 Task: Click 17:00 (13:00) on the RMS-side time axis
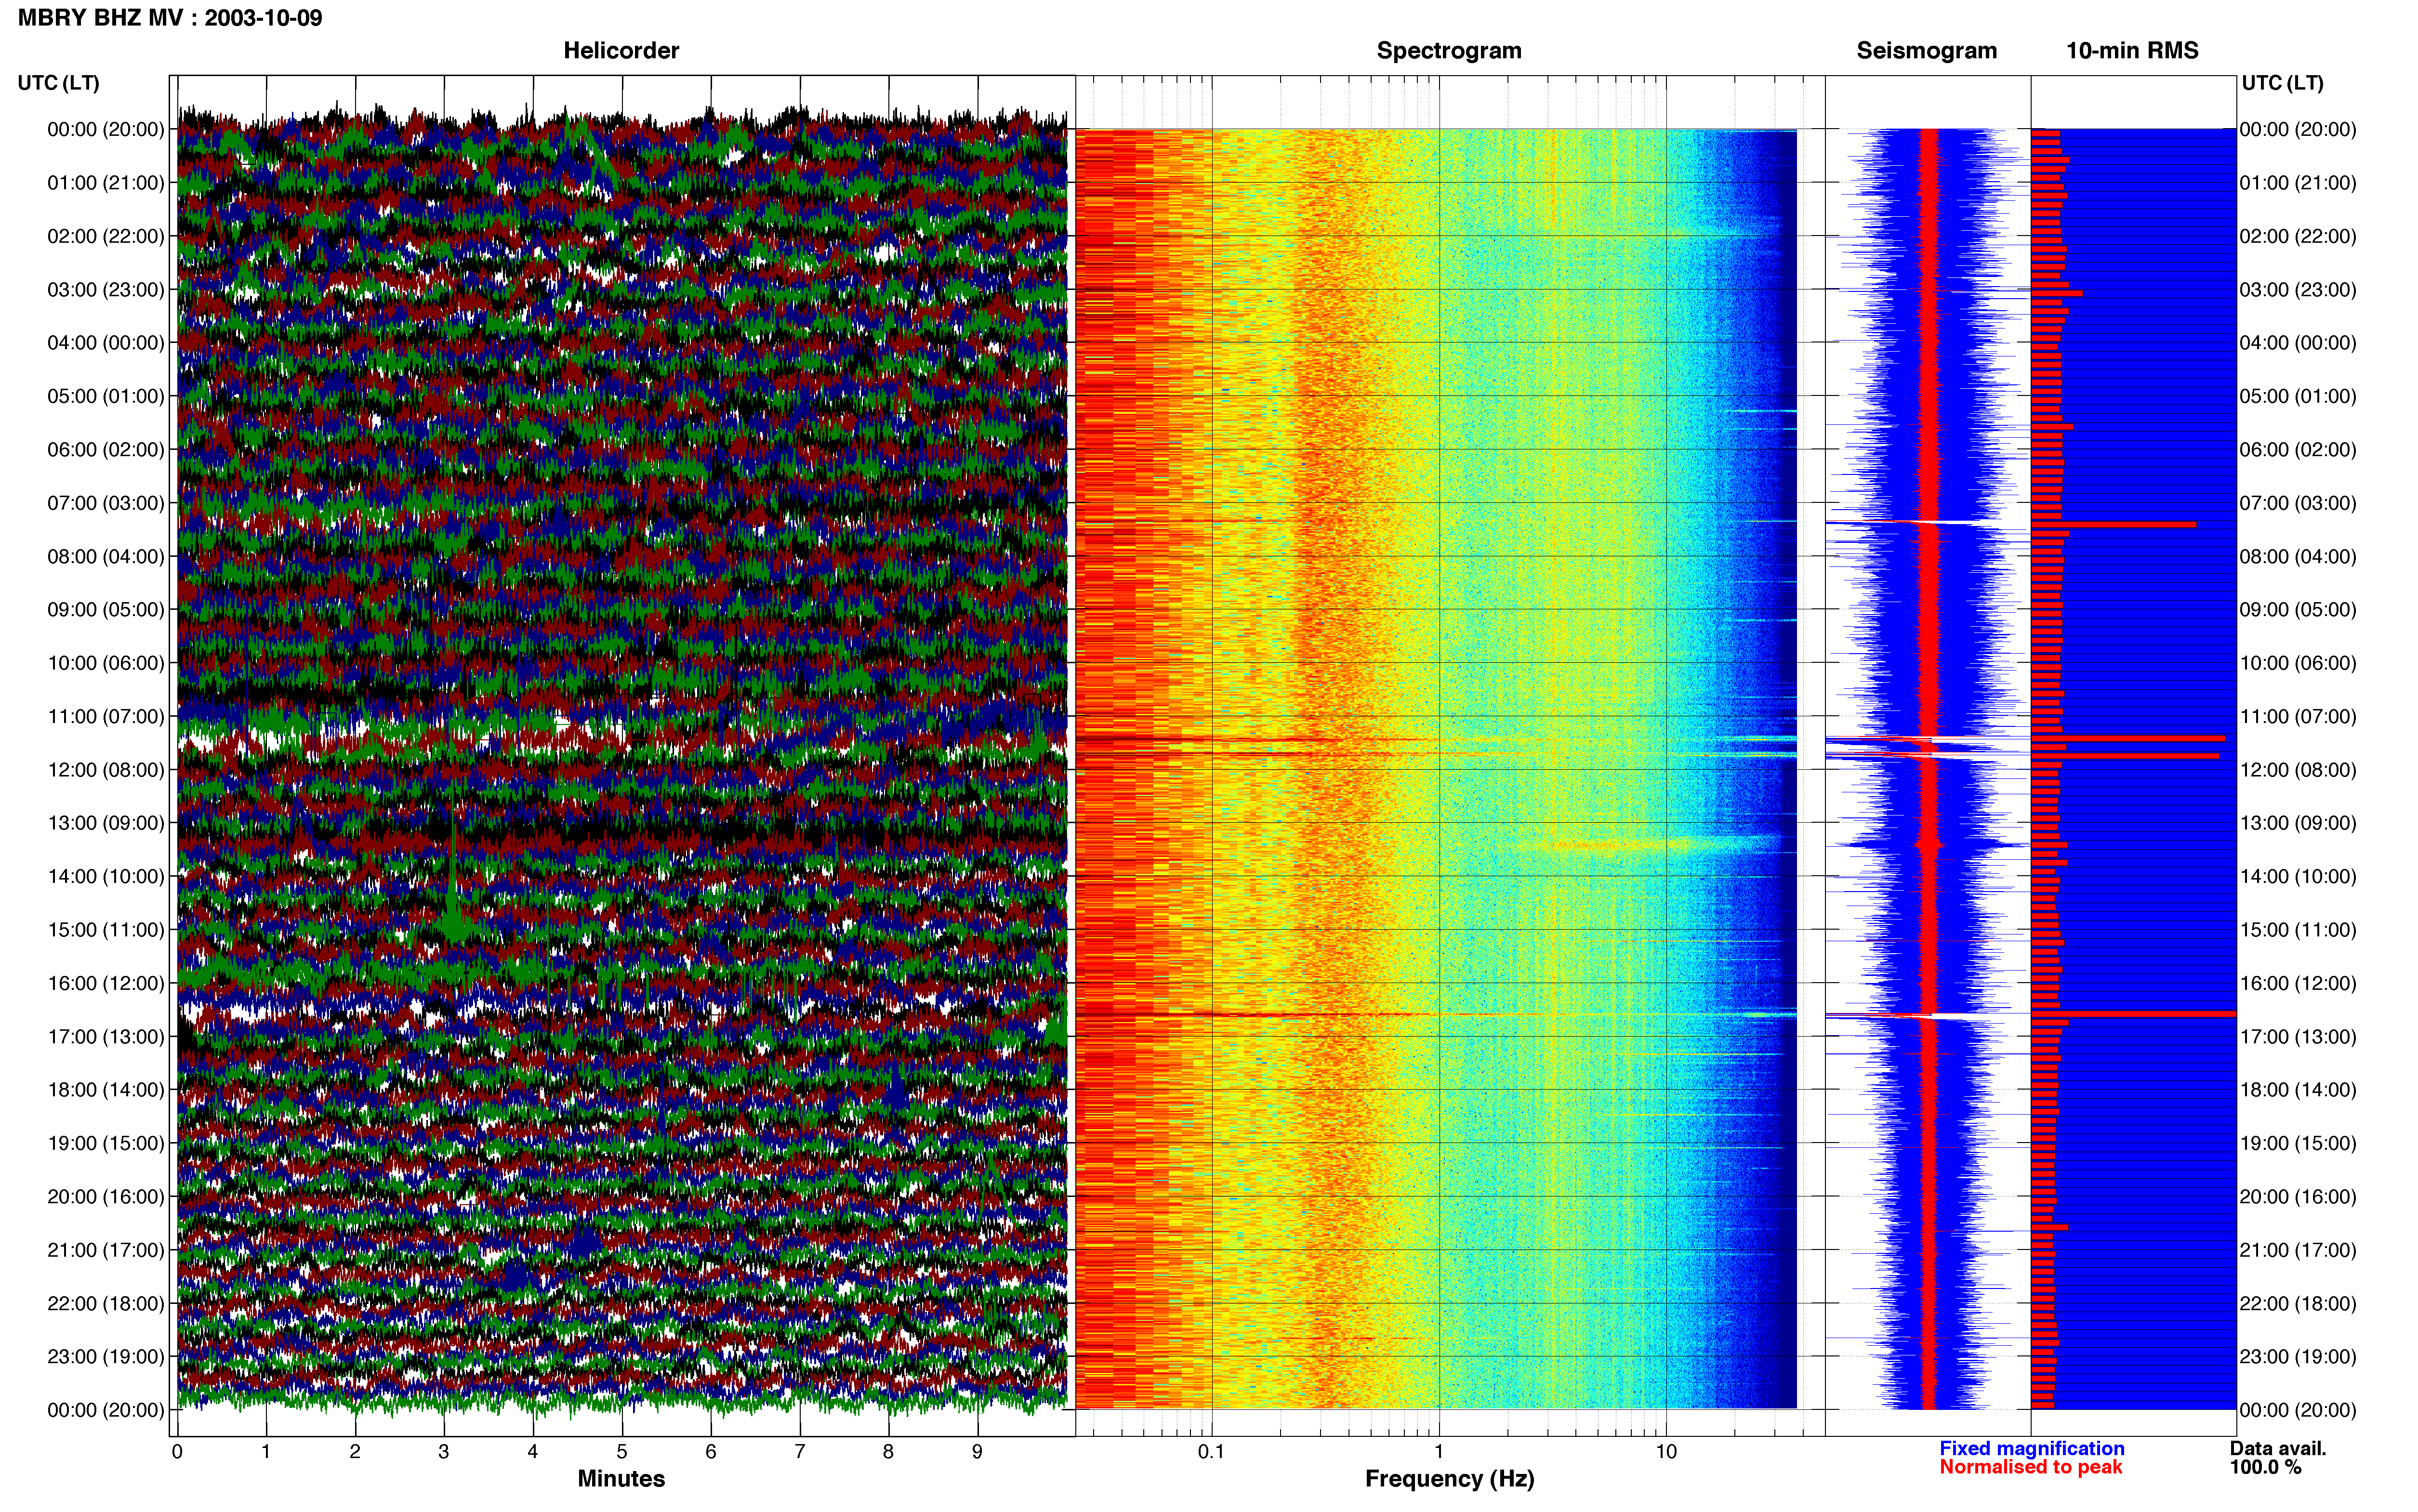[2298, 1037]
